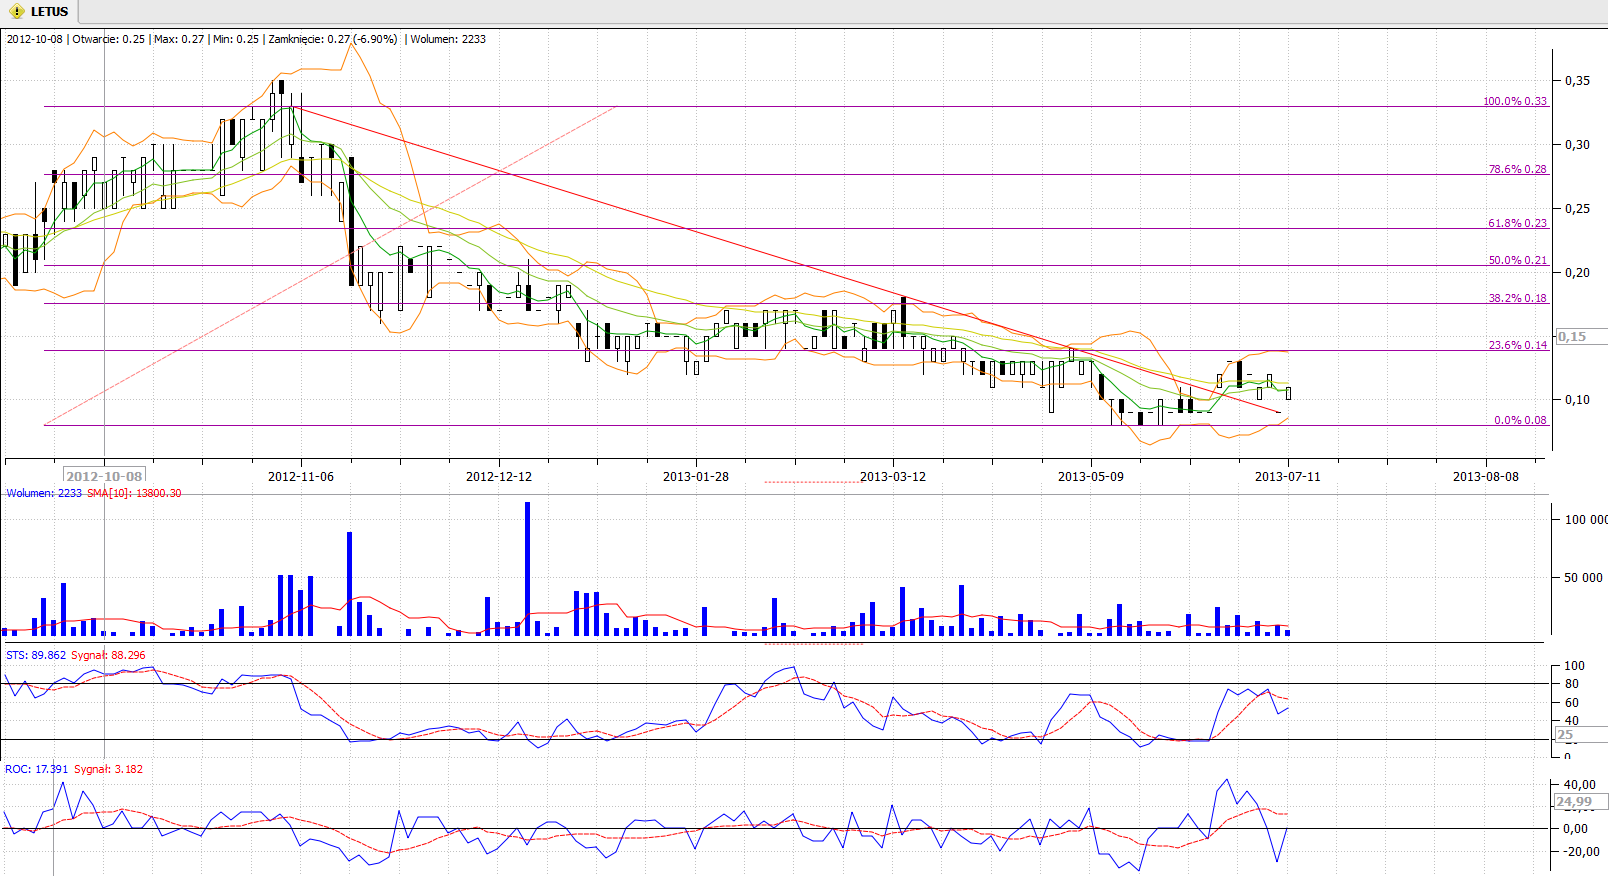1613x878 pixels.
Task: Click the yellow warning icon beside LETUS
Action: point(16,12)
